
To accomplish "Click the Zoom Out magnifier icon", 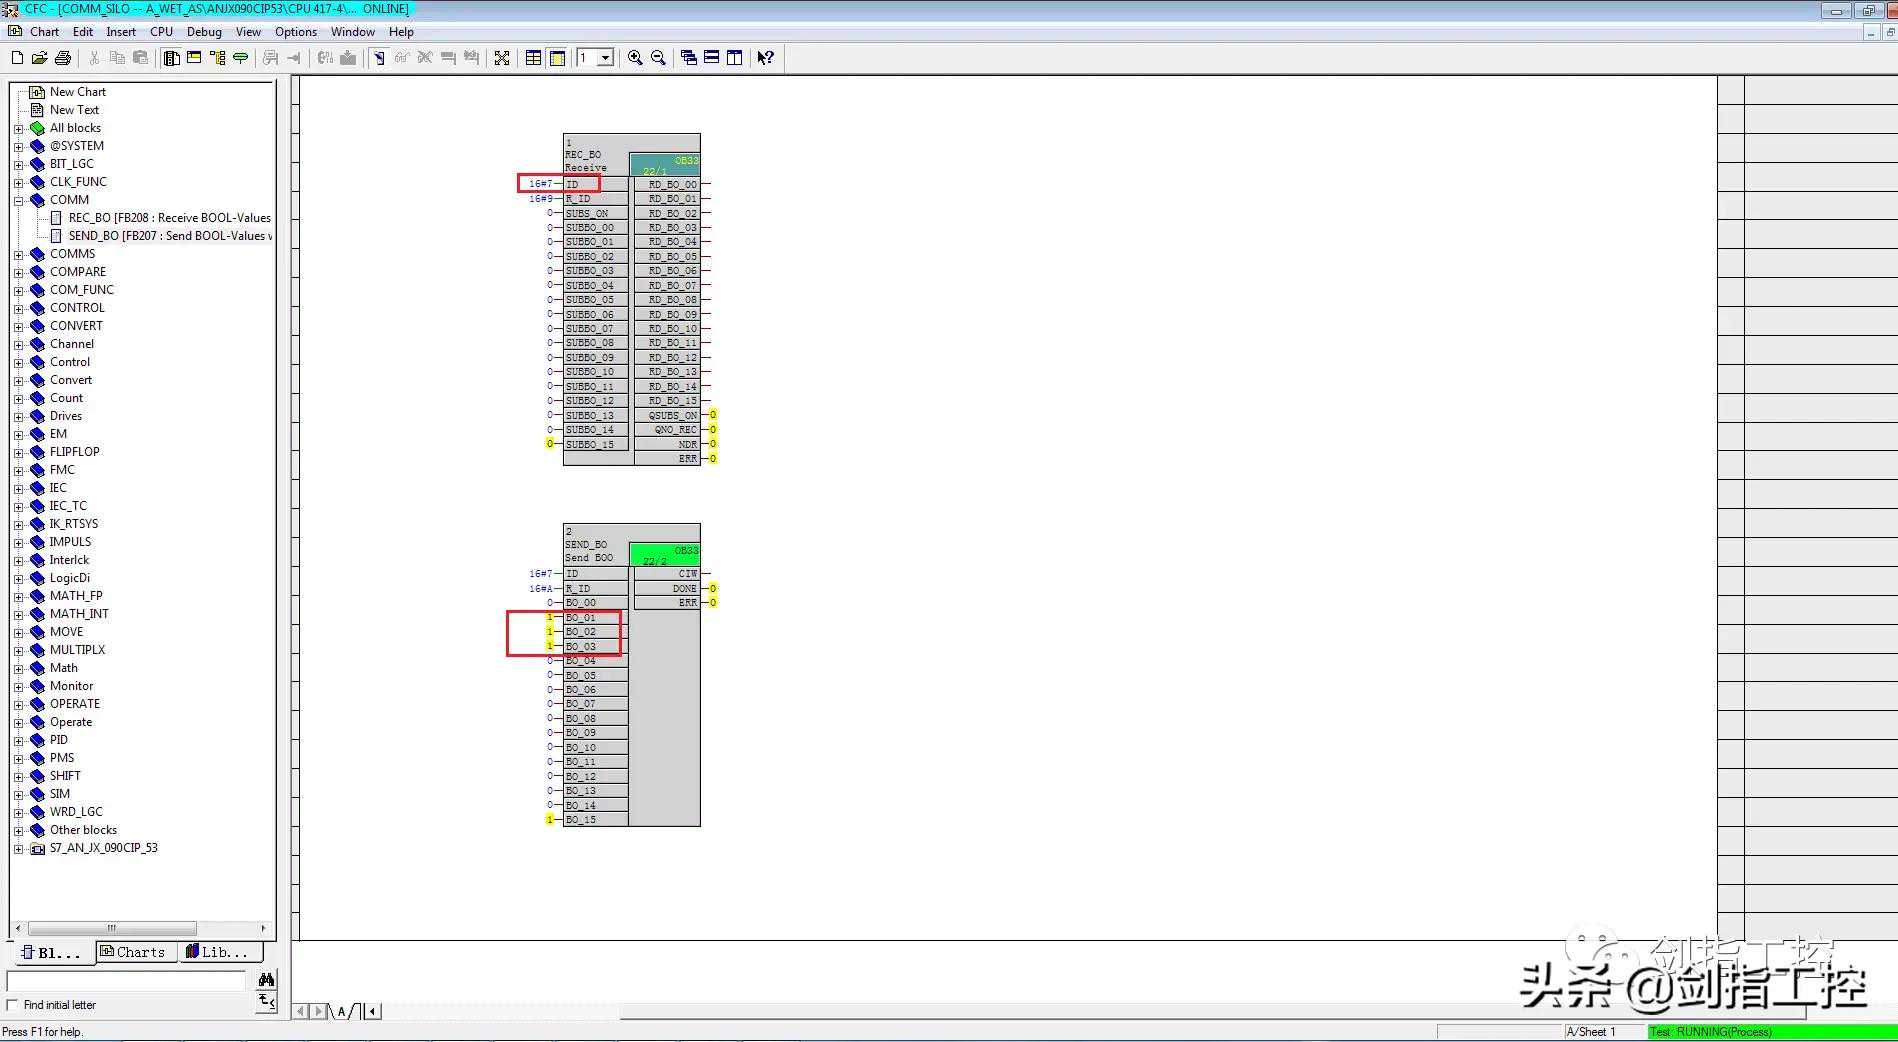I will (658, 58).
